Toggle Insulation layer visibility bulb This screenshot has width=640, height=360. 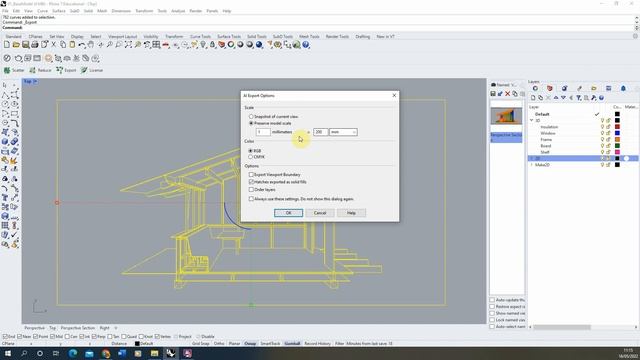(x=602, y=127)
